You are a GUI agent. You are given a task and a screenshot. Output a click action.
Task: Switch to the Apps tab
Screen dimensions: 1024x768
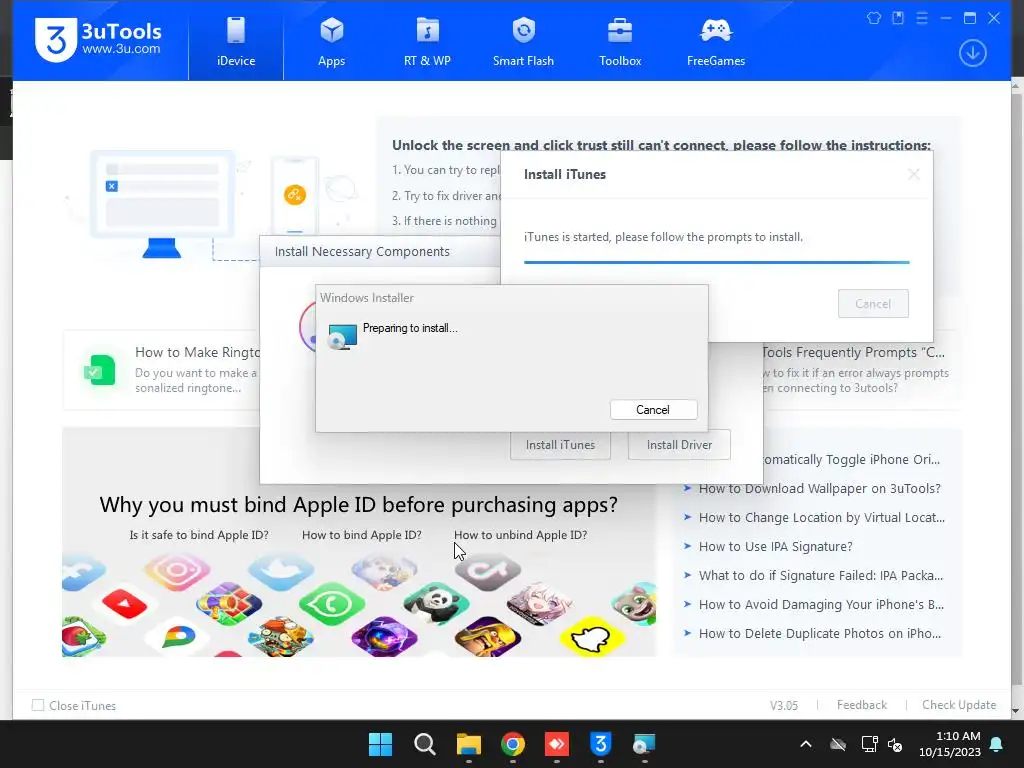[331, 42]
